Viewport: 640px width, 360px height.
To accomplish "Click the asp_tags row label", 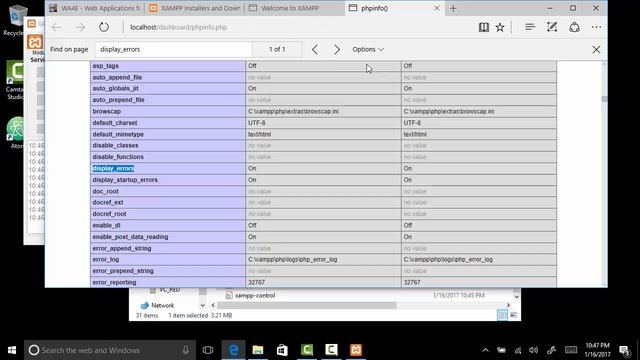I will click(105, 66).
